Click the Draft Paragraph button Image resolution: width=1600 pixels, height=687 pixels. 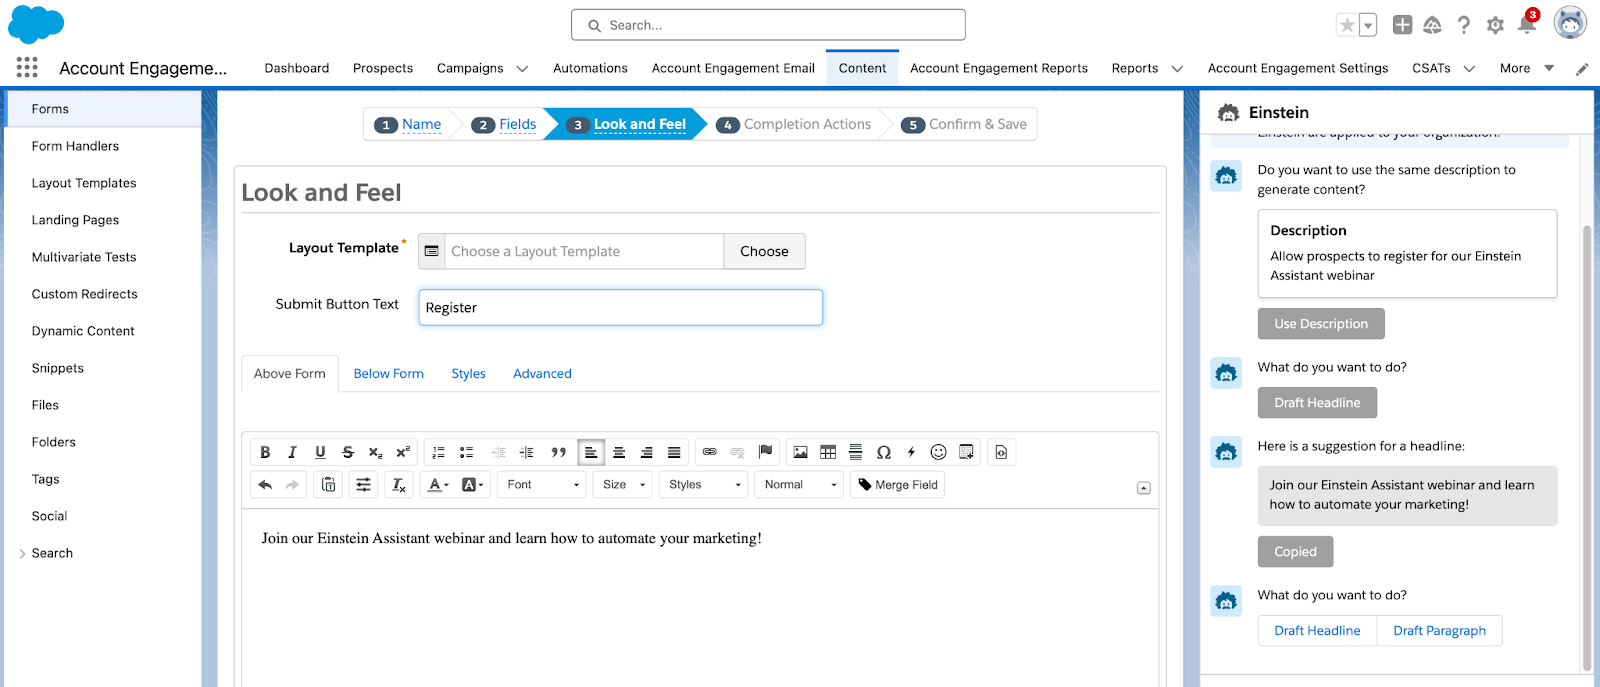[1439, 630]
